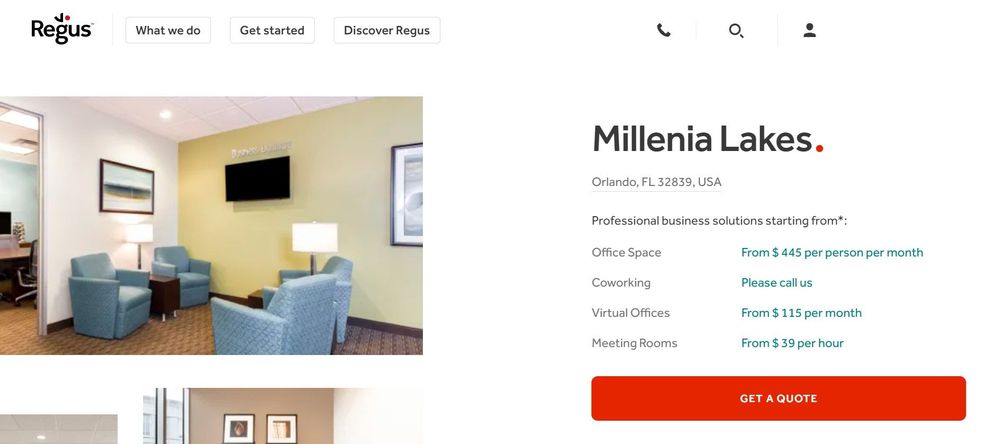1000x444 pixels.
Task: Click the Coworking Please call us link
Action: (776, 283)
